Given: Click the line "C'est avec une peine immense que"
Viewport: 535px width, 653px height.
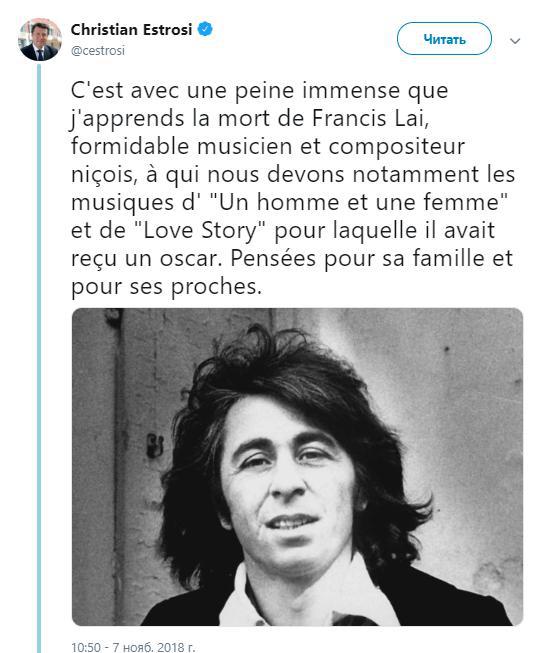Looking at the screenshot, I should click(259, 91).
